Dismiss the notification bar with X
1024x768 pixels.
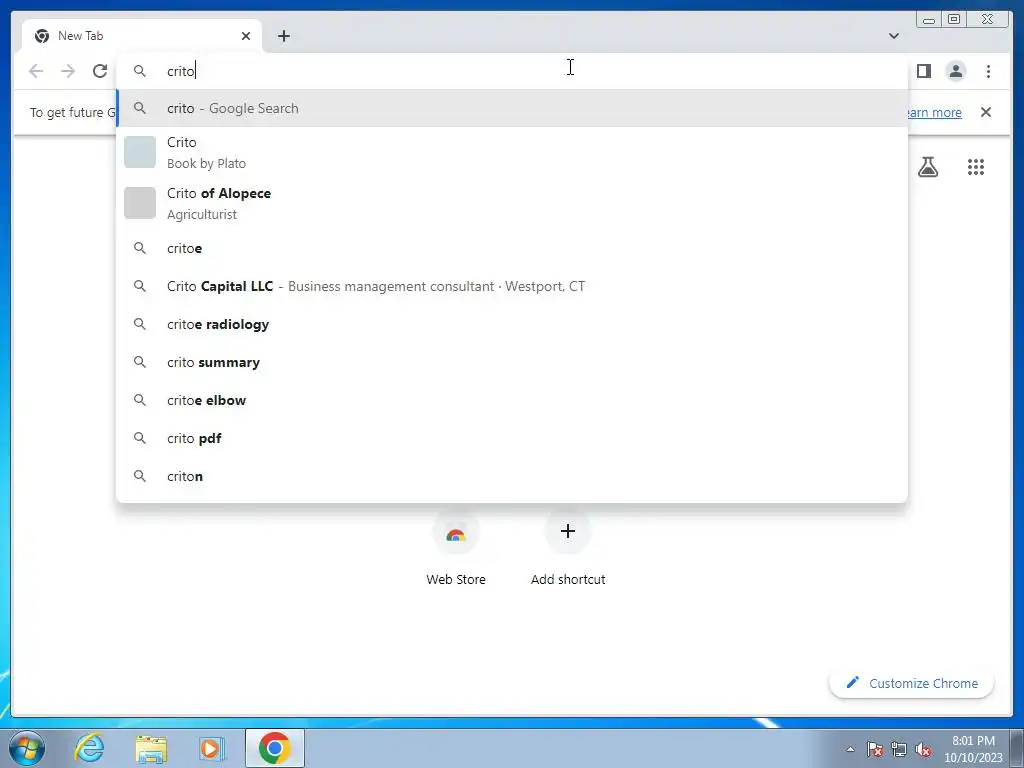coord(986,112)
